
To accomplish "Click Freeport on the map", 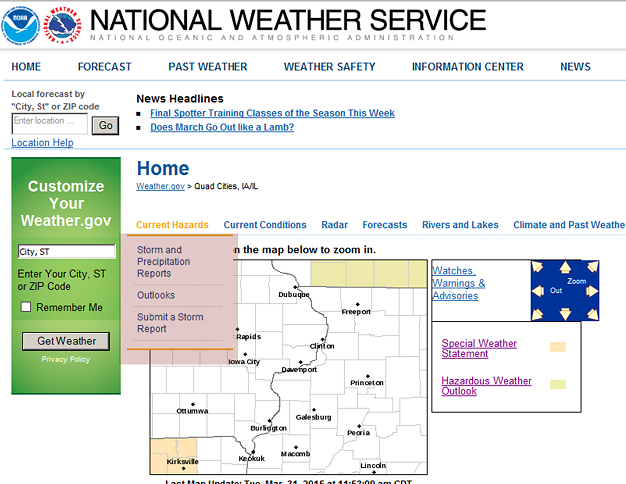I will [x=356, y=311].
